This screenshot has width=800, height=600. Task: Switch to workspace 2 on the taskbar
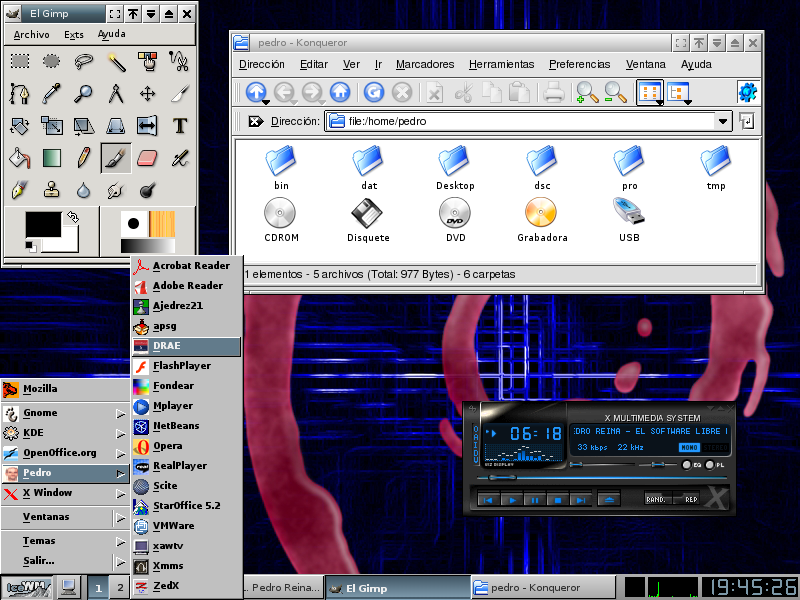click(x=120, y=588)
